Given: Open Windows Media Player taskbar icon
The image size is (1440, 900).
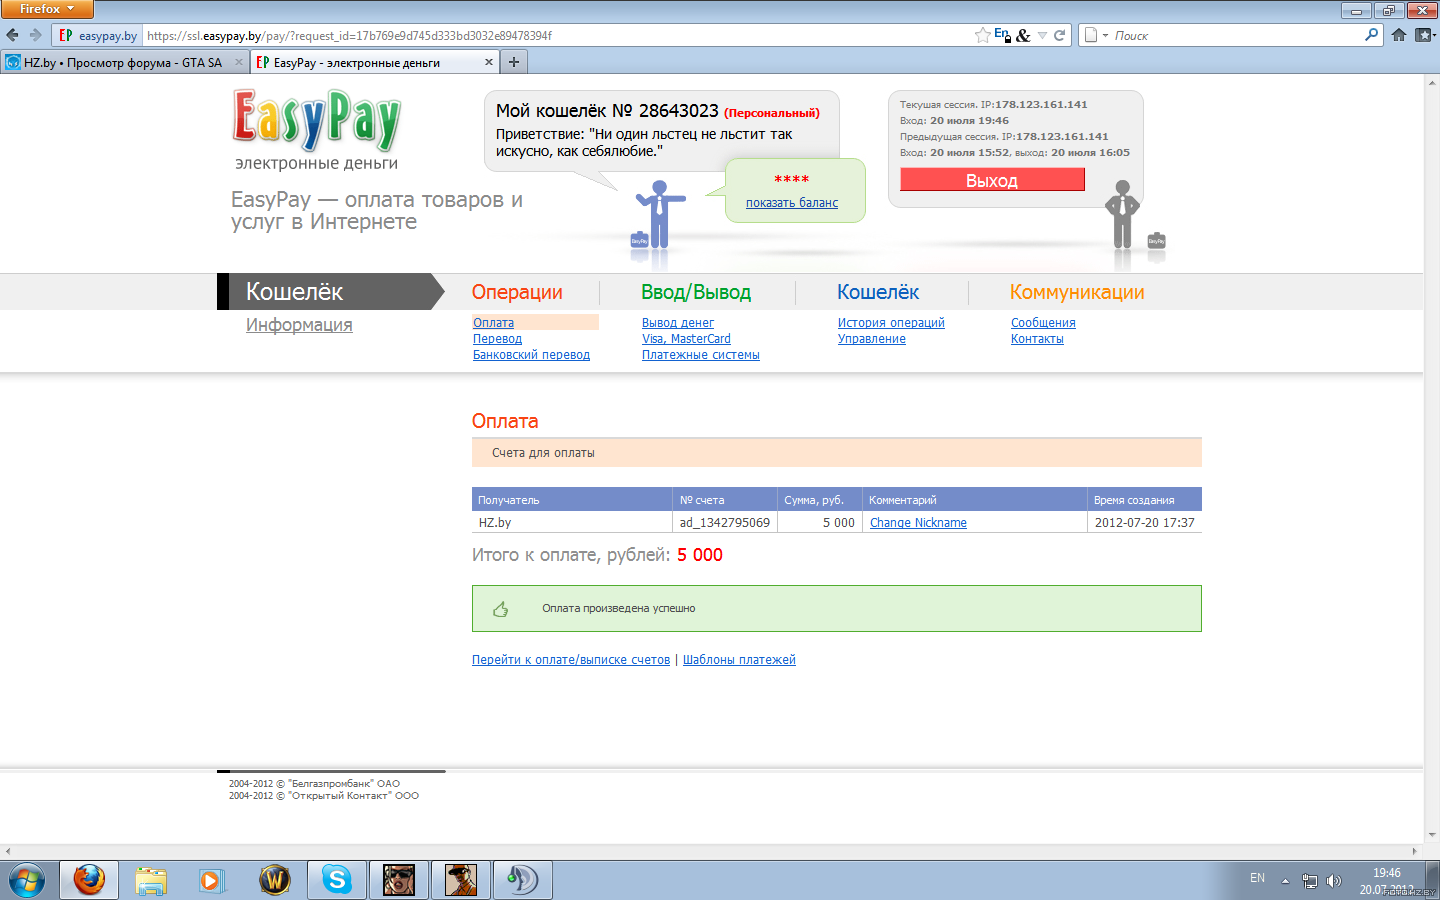Looking at the screenshot, I should (x=211, y=880).
